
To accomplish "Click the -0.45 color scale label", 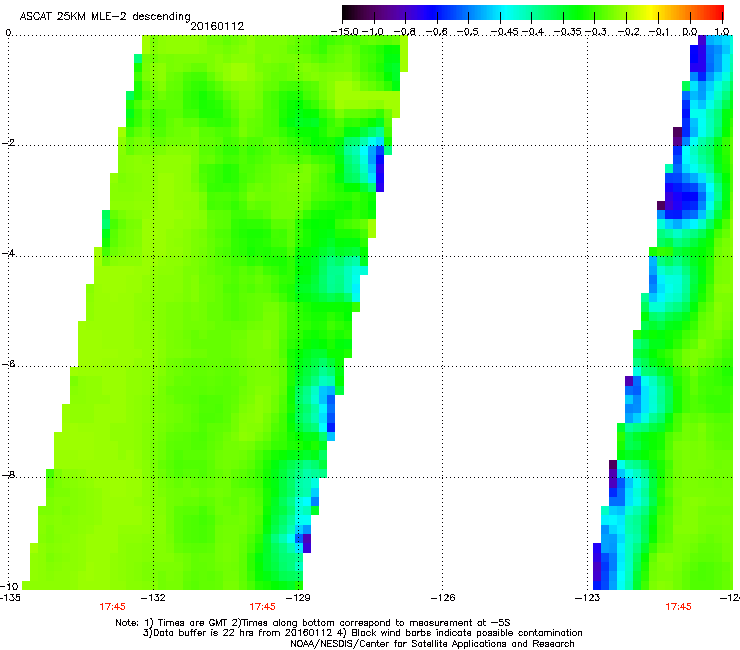I will tap(504, 32).
